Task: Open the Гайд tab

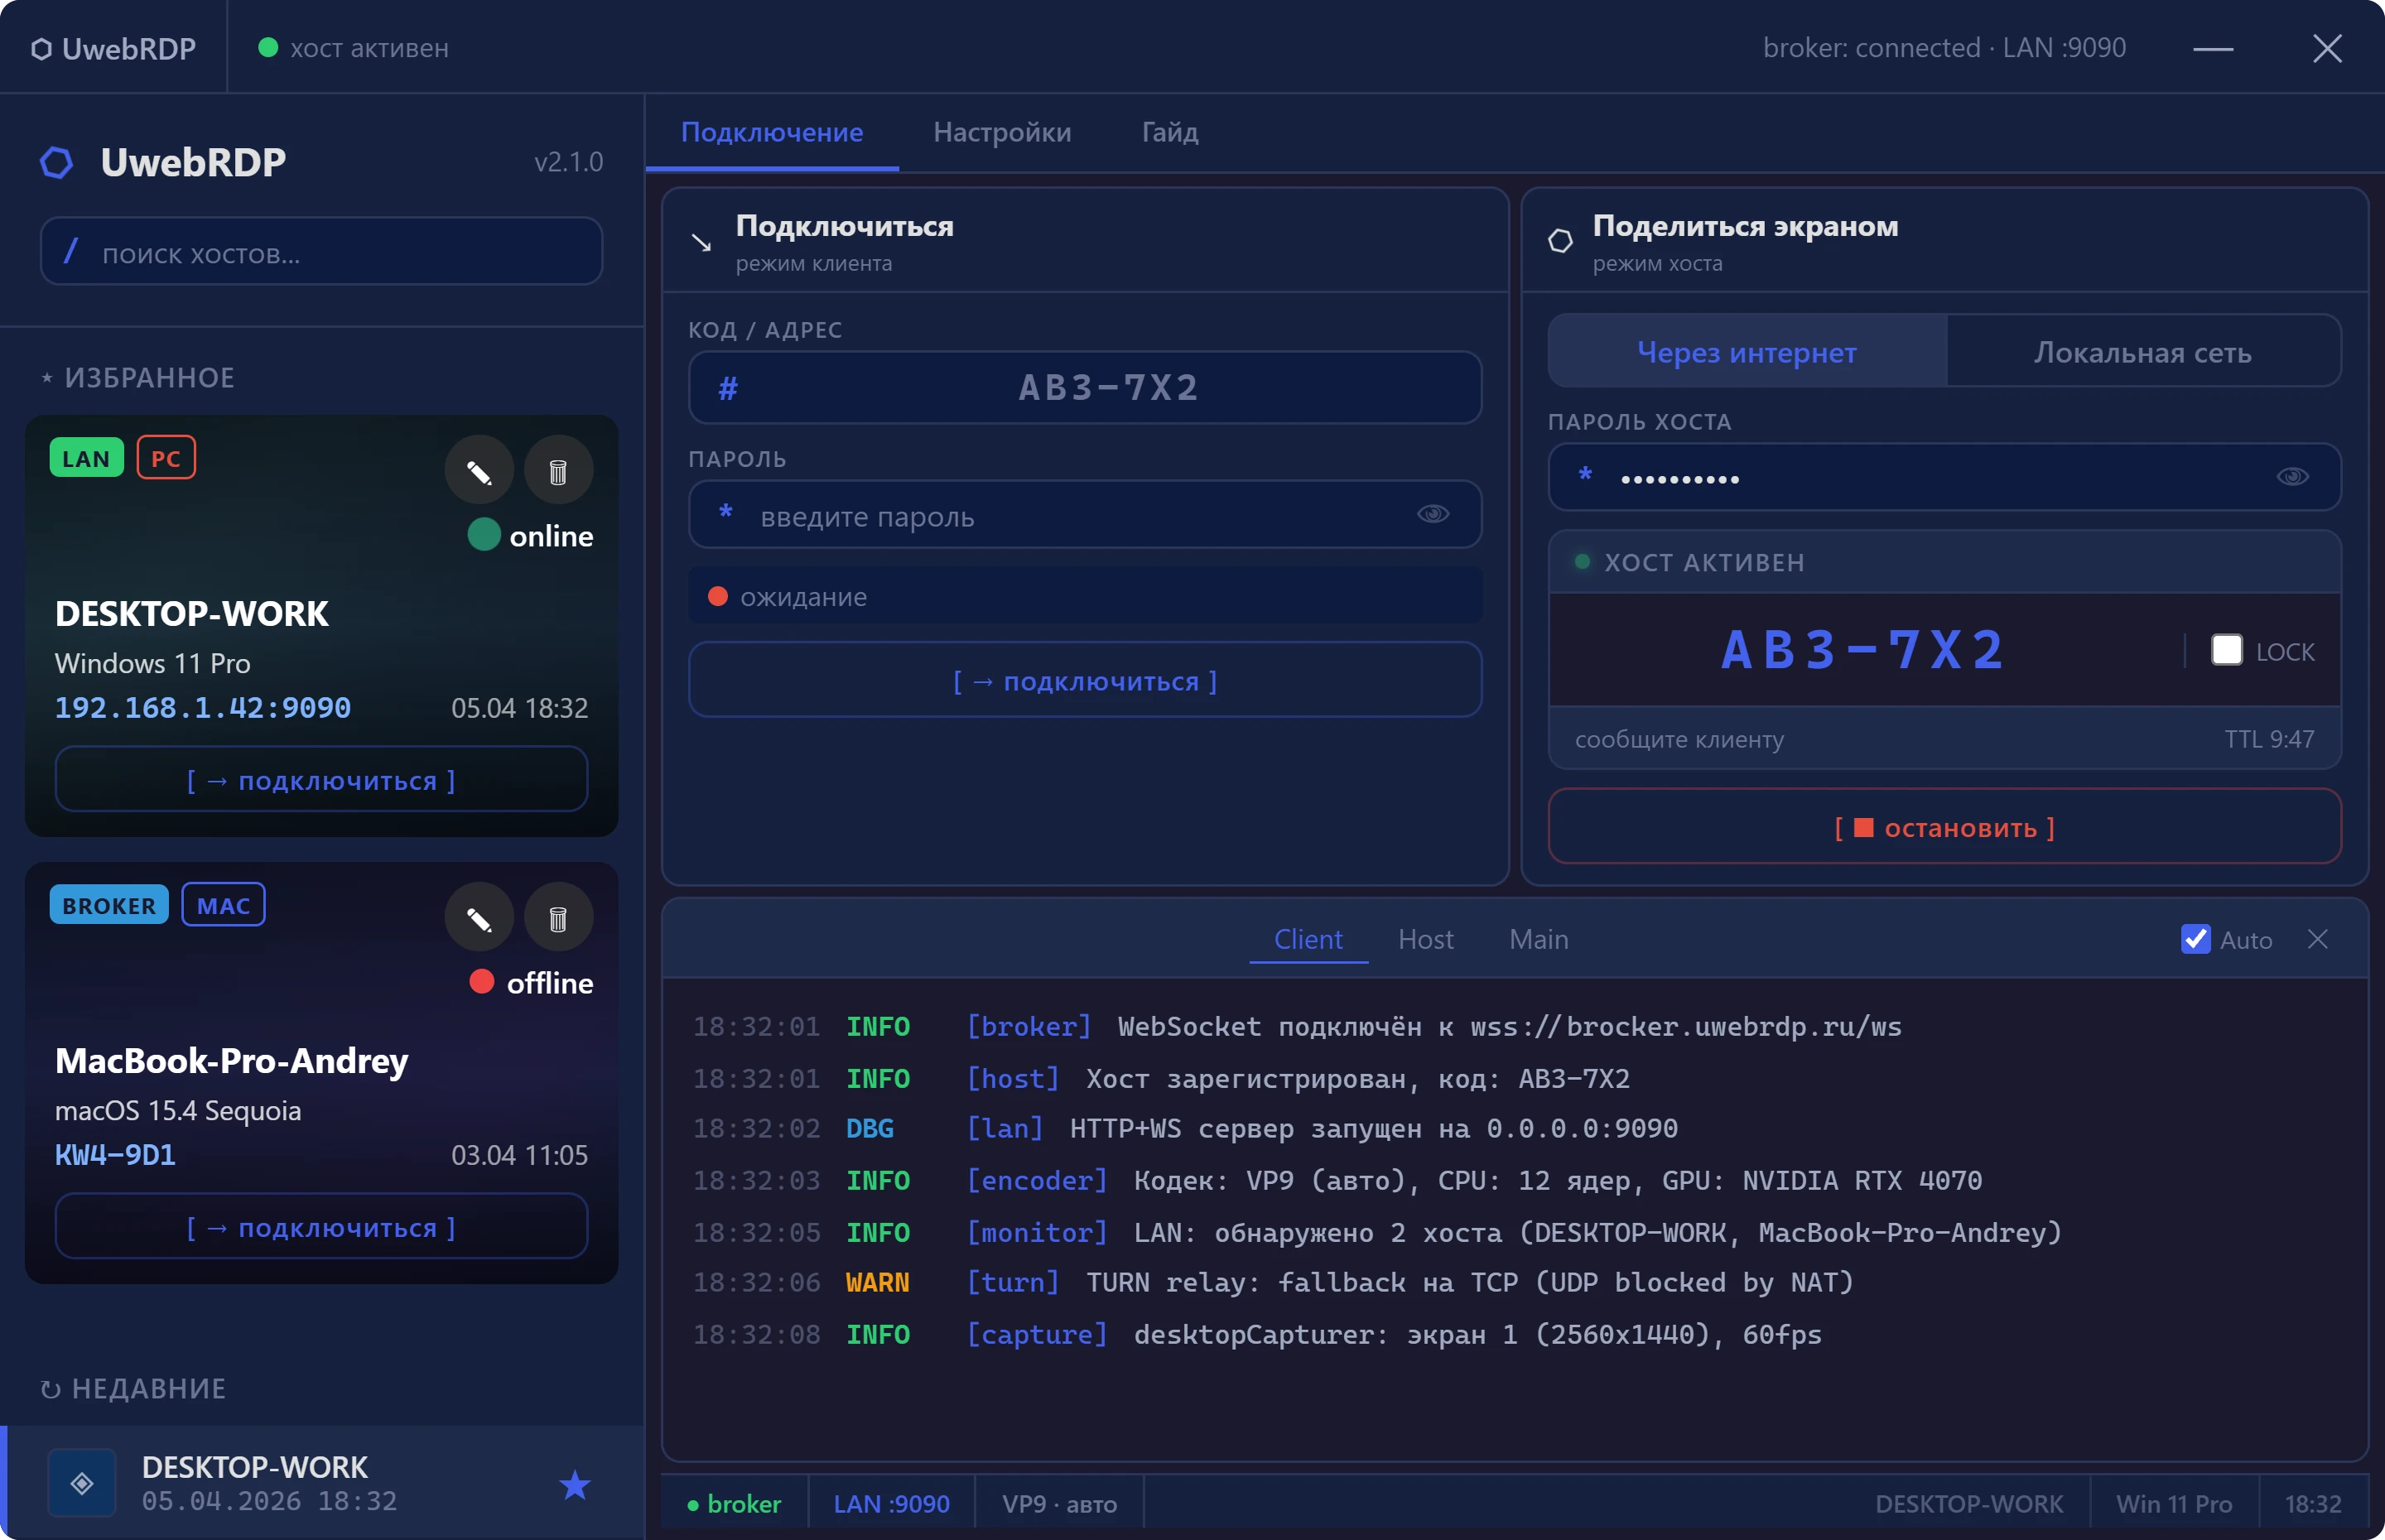Action: 1170,133
